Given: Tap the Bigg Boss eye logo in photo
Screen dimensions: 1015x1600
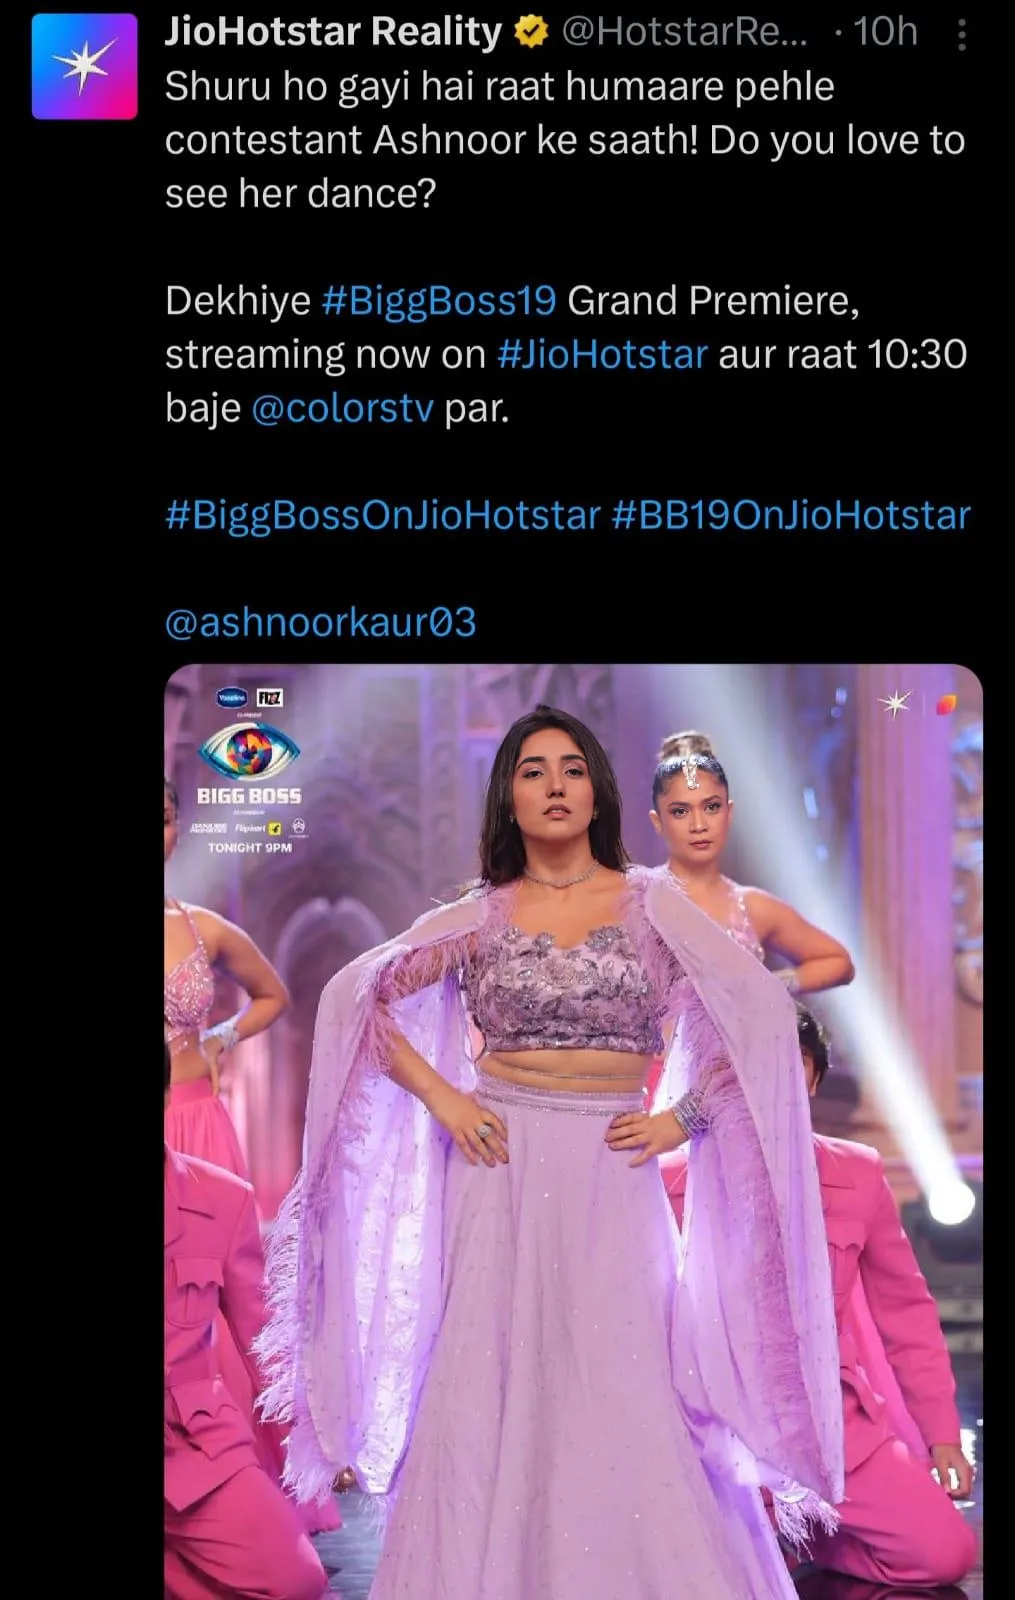Looking at the screenshot, I should tap(249, 751).
